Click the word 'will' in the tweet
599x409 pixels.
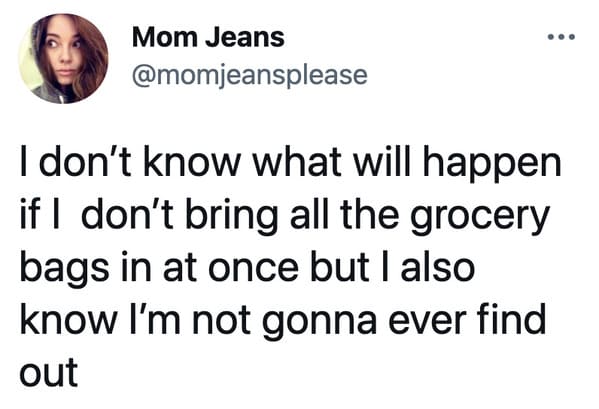(382, 162)
